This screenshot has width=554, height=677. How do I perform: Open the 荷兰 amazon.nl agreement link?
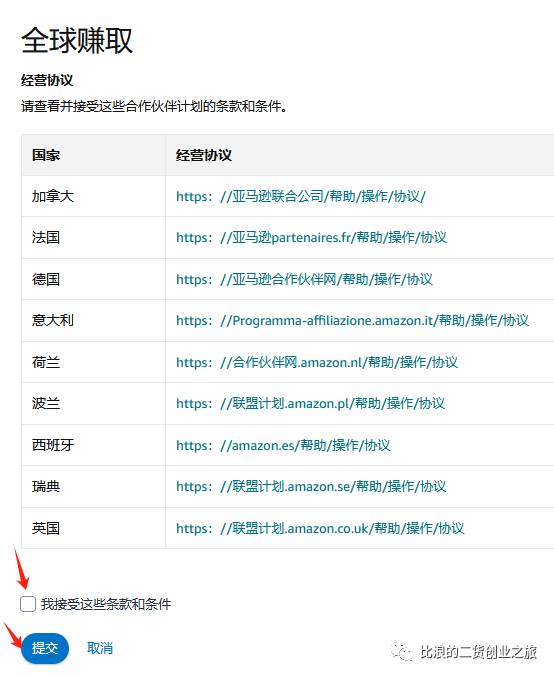coord(317,362)
